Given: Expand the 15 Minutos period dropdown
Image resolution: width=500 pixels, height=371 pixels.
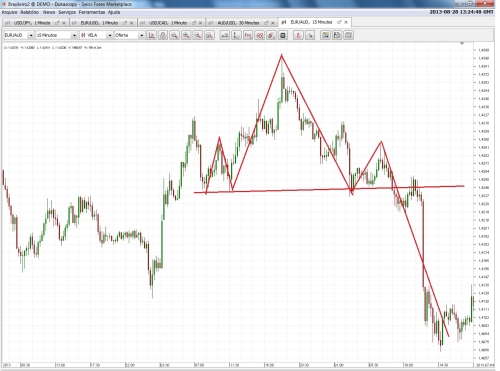Looking at the screenshot, I should (x=74, y=35).
